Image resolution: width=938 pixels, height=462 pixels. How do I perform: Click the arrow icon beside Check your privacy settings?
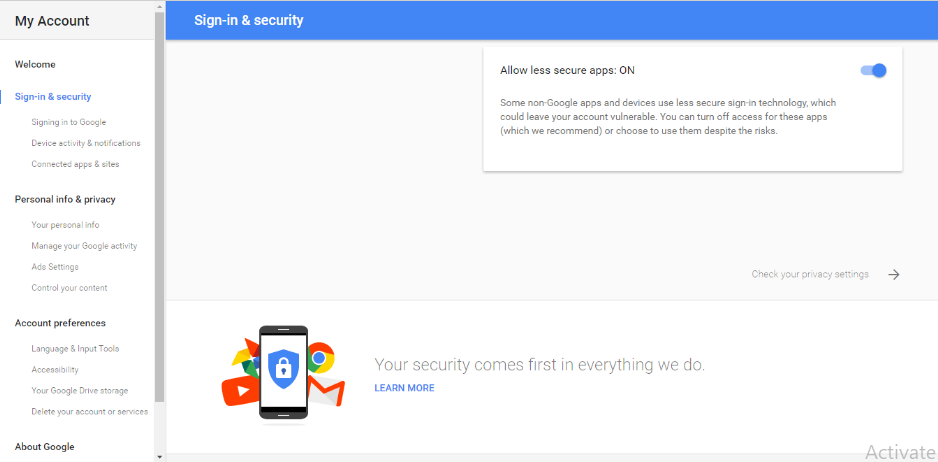click(x=894, y=275)
